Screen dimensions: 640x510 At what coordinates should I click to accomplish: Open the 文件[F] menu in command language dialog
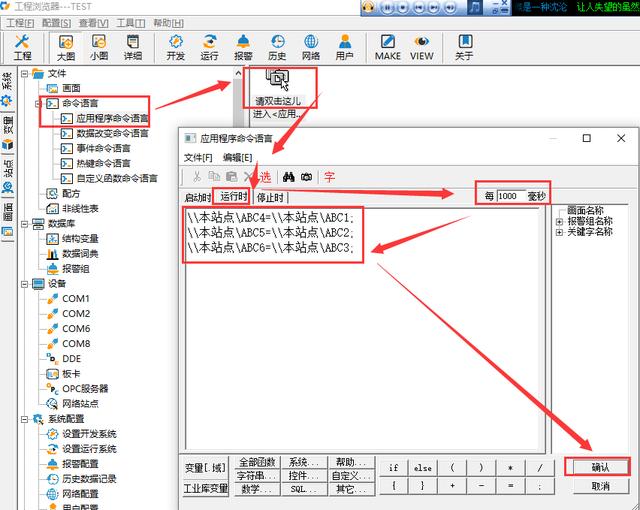point(198,157)
